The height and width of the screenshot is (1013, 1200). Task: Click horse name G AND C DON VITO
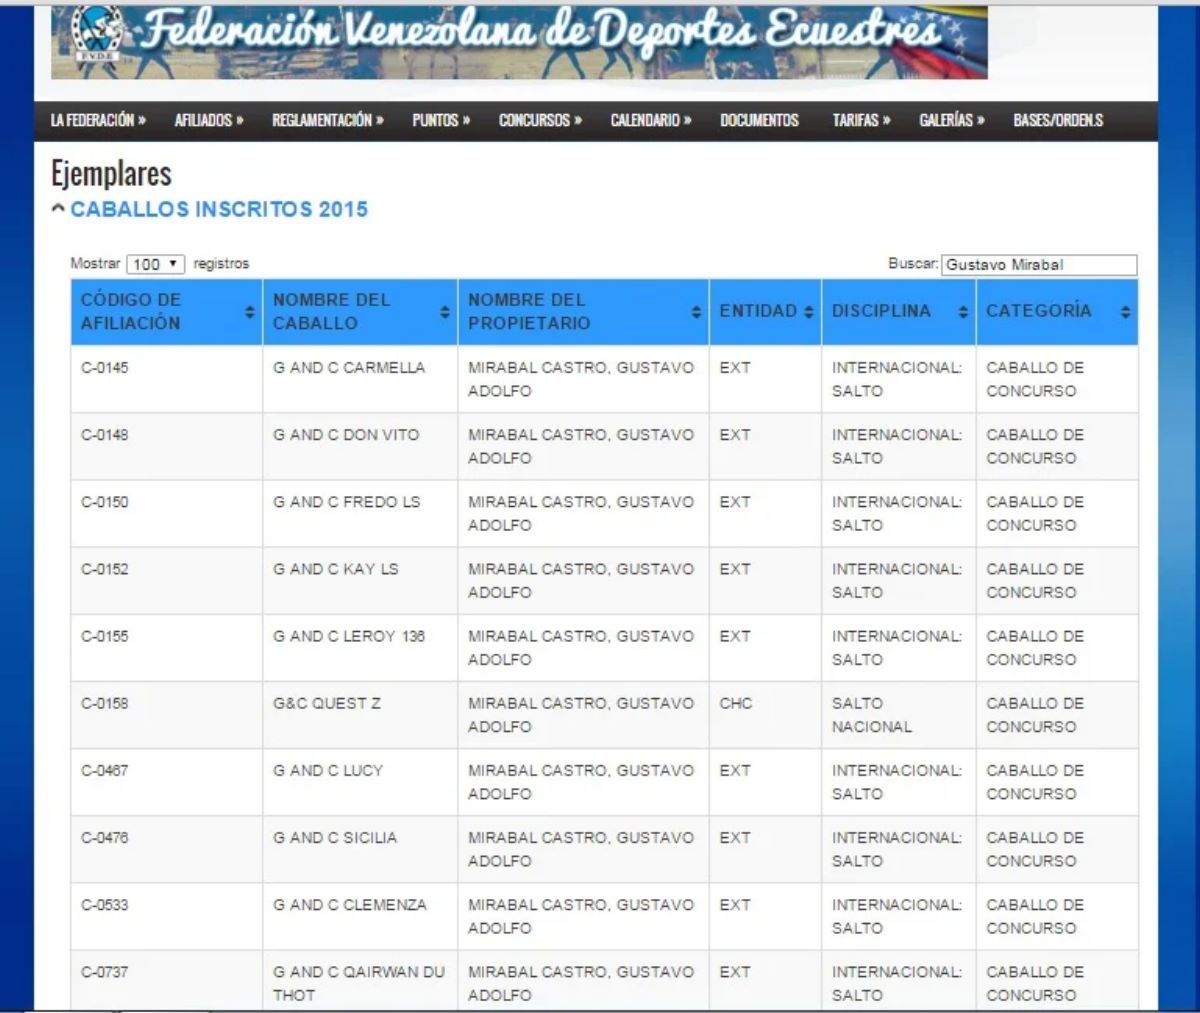346,435
